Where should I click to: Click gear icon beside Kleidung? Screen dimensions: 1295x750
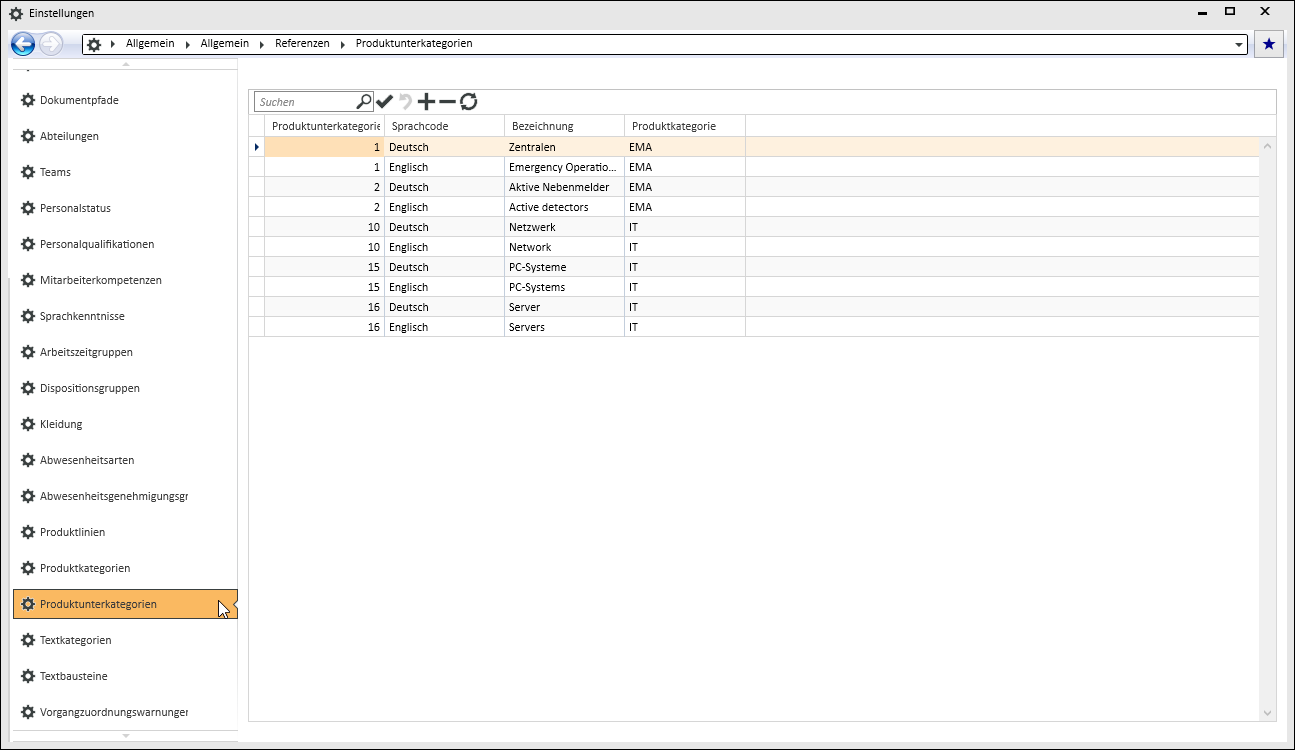pyautogui.click(x=28, y=424)
